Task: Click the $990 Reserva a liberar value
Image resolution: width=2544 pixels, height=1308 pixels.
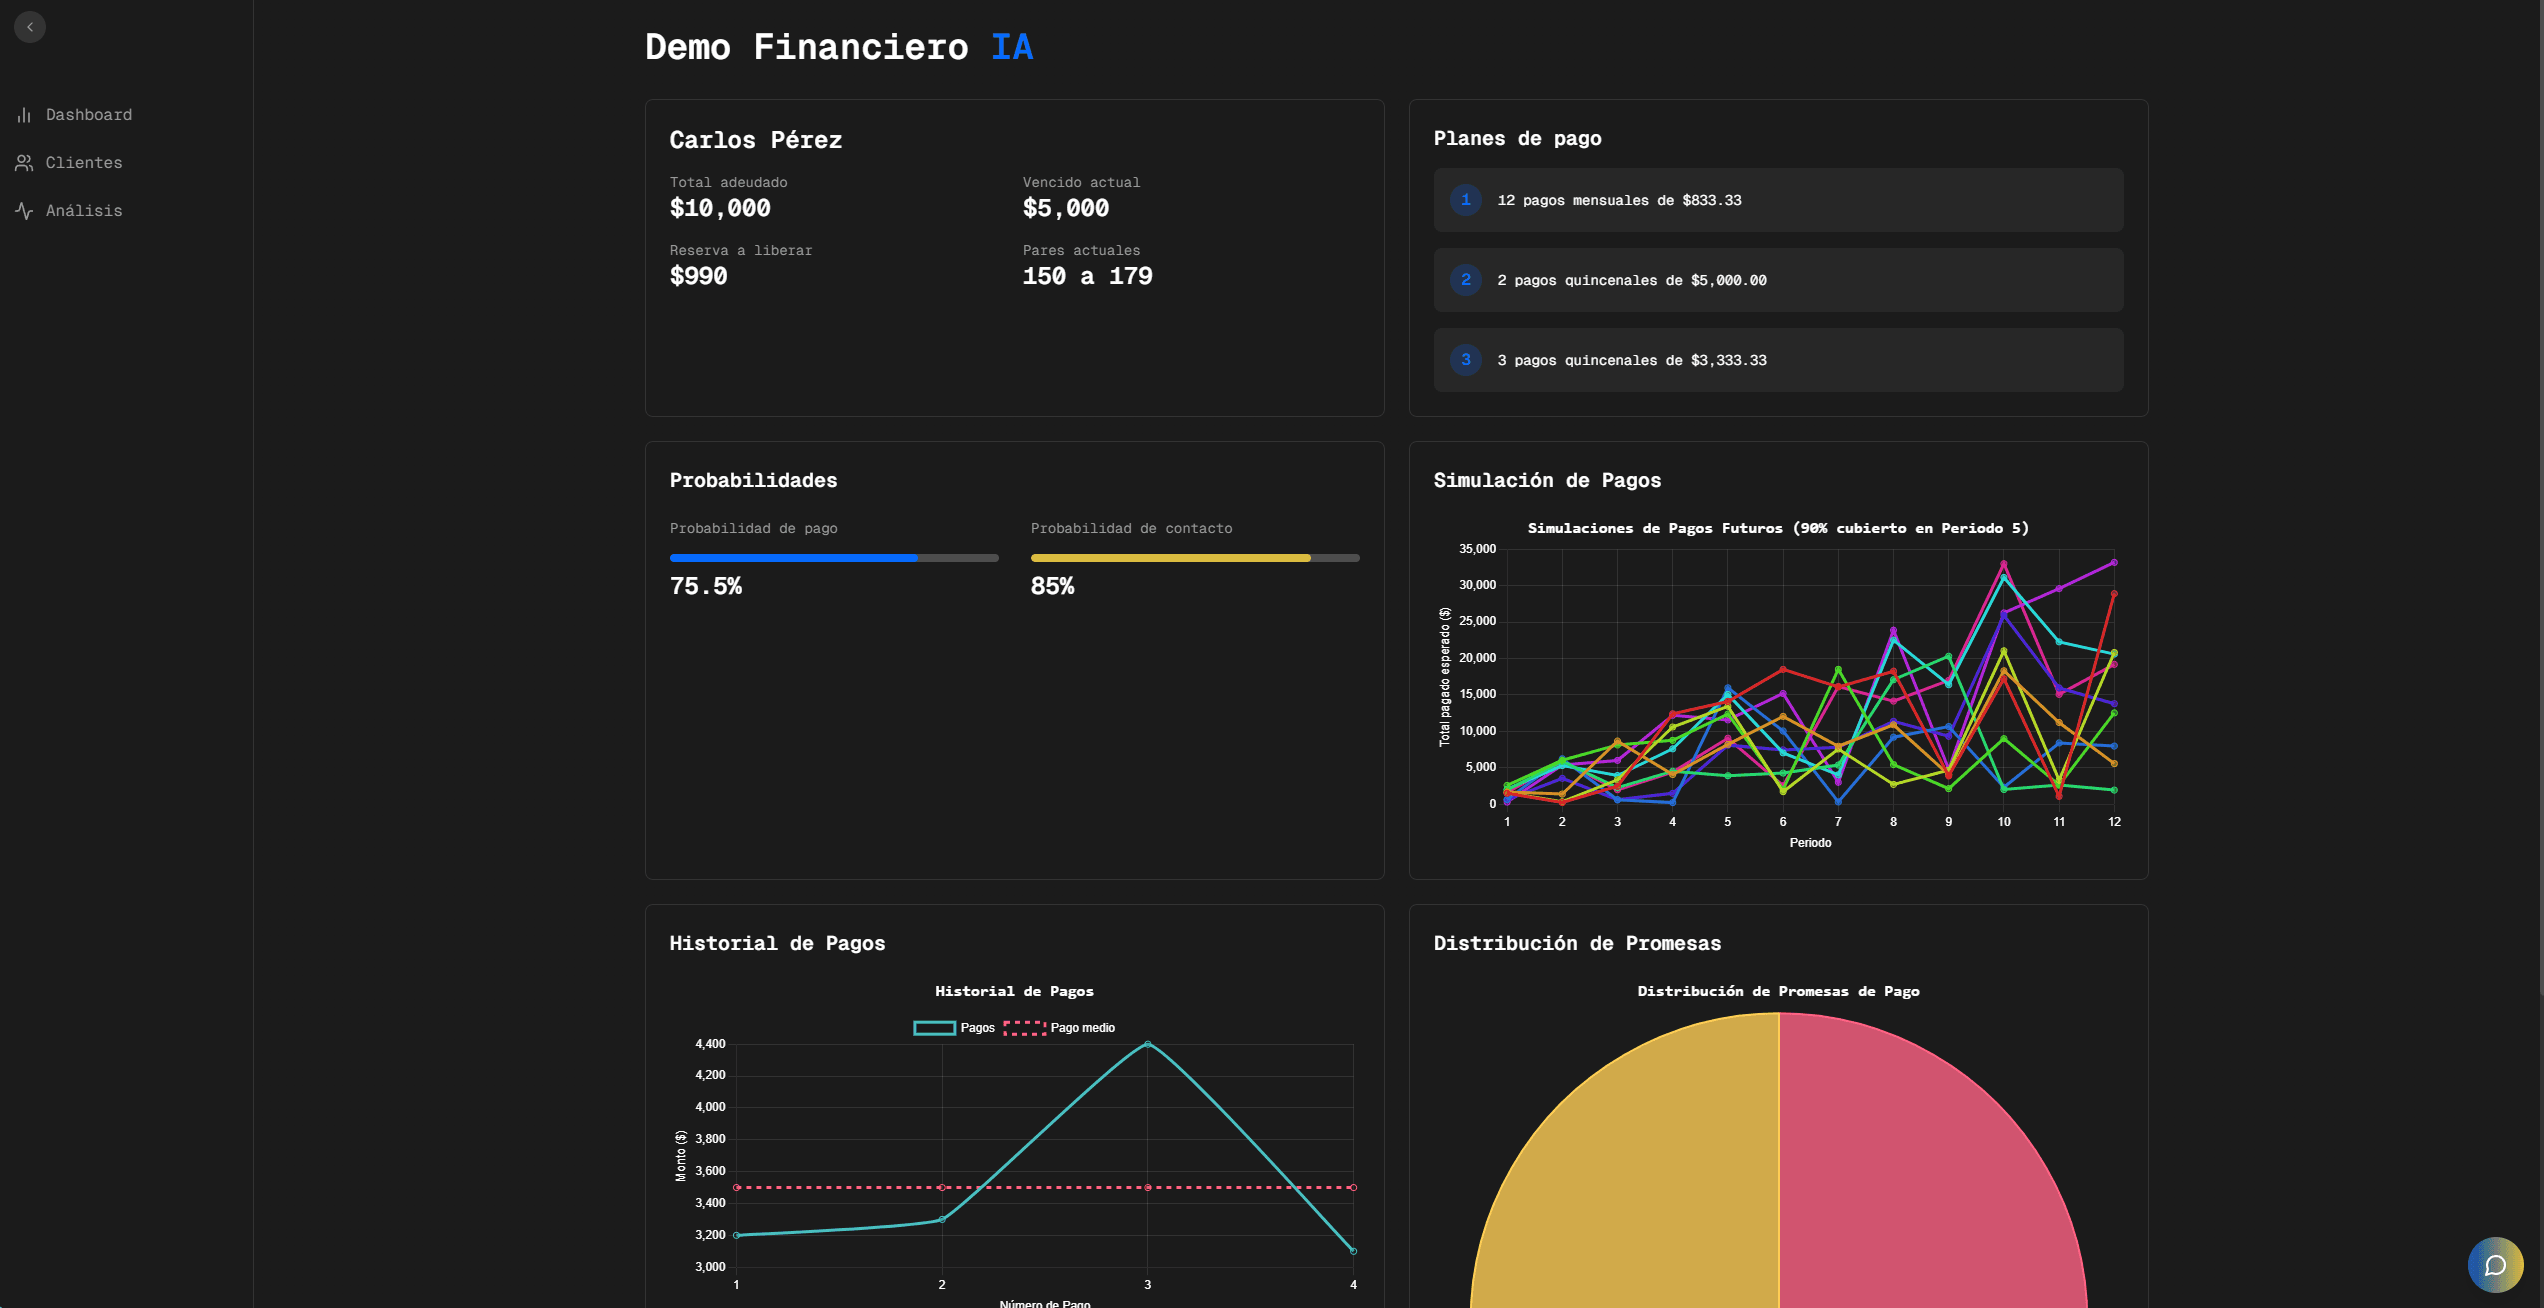Action: (x=698, y=276)
